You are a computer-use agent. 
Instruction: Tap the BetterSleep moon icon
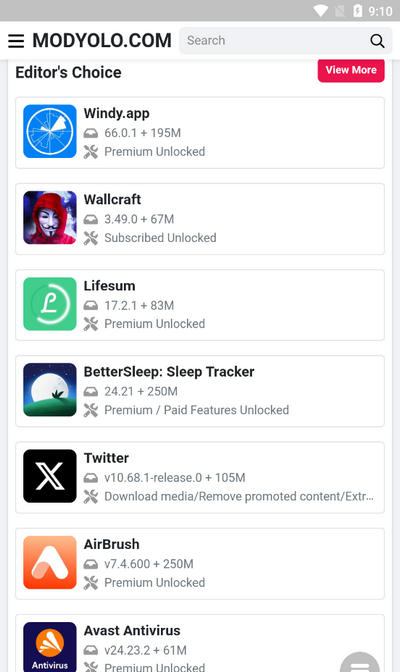point(50,390)
